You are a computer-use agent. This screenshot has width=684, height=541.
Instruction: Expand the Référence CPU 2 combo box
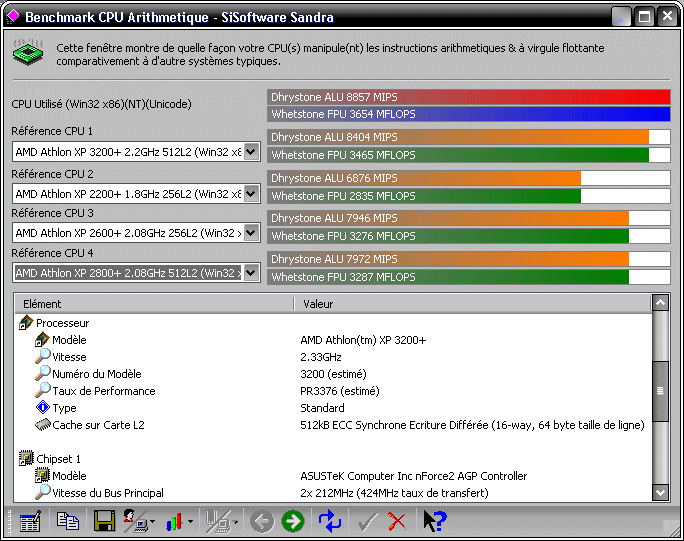(x=251, y=193)
